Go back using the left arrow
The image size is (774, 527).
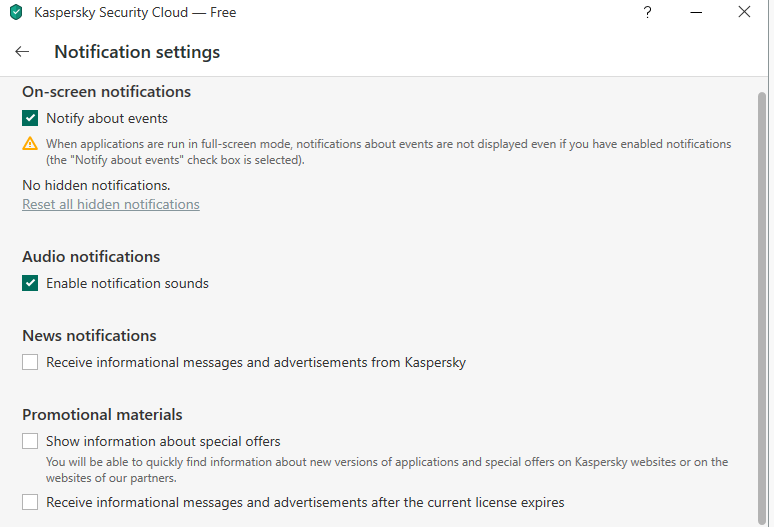pyautogui.click(x=22, y=52)
